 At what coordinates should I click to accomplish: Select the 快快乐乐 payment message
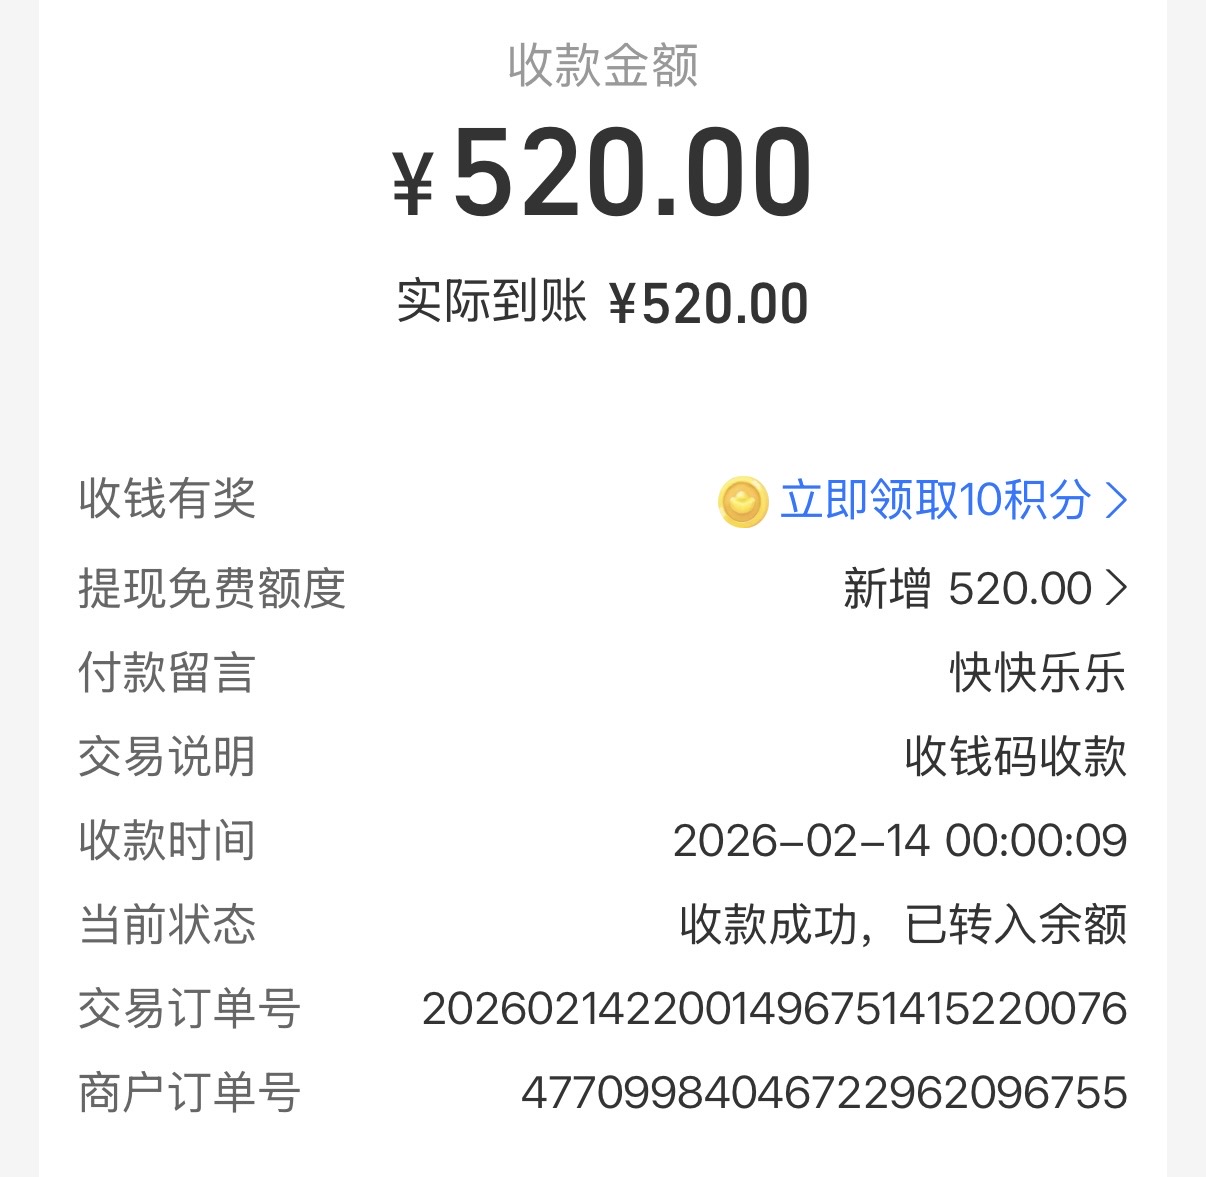pos(1037,672)
